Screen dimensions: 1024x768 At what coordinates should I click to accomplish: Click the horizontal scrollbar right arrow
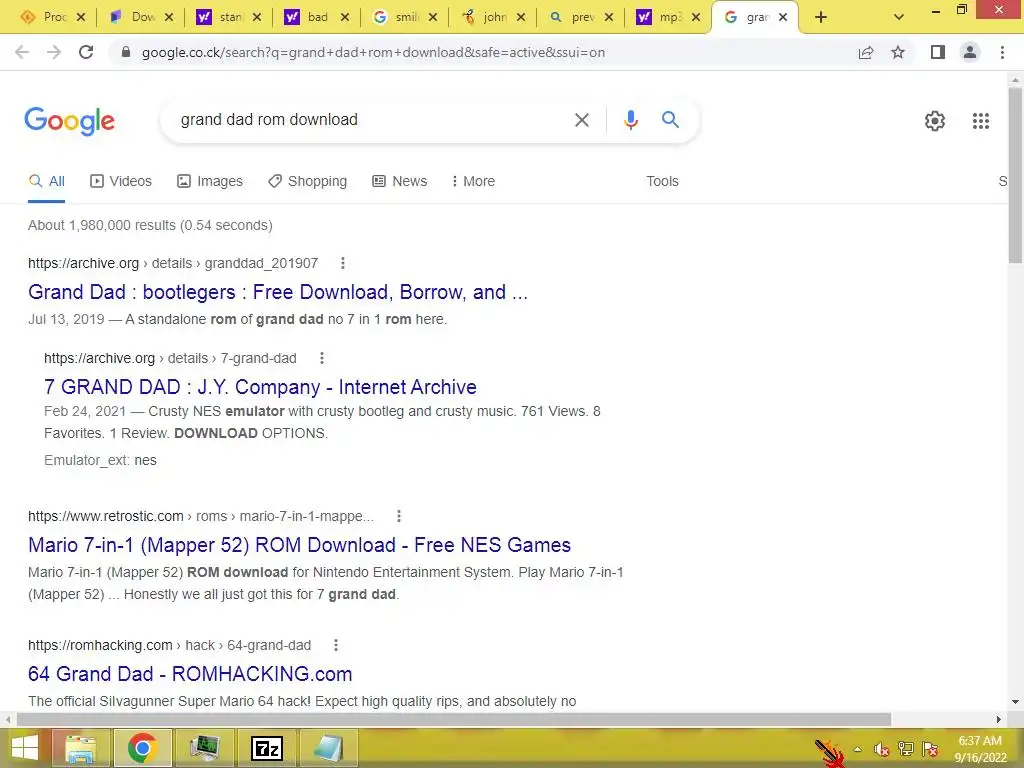click(x=999, y=720)
